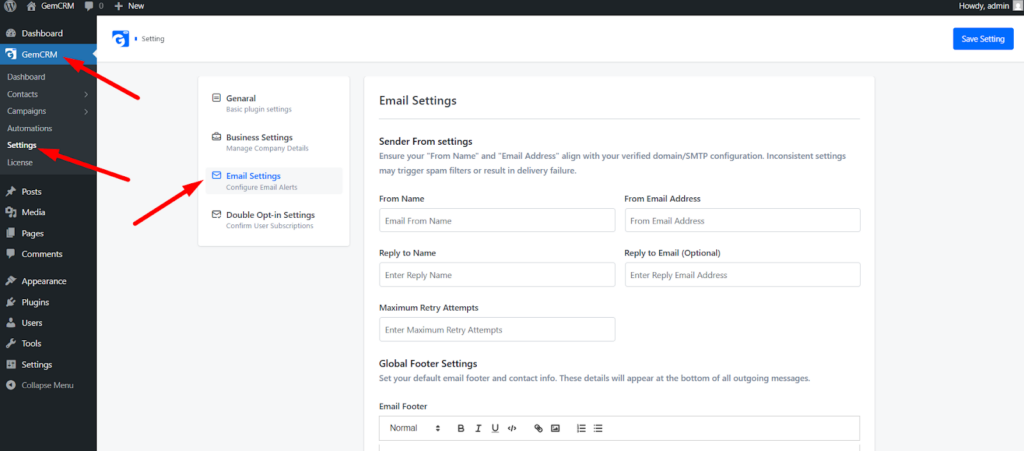
Task: Click the Appearance brush icon
Action: [10, 281]
